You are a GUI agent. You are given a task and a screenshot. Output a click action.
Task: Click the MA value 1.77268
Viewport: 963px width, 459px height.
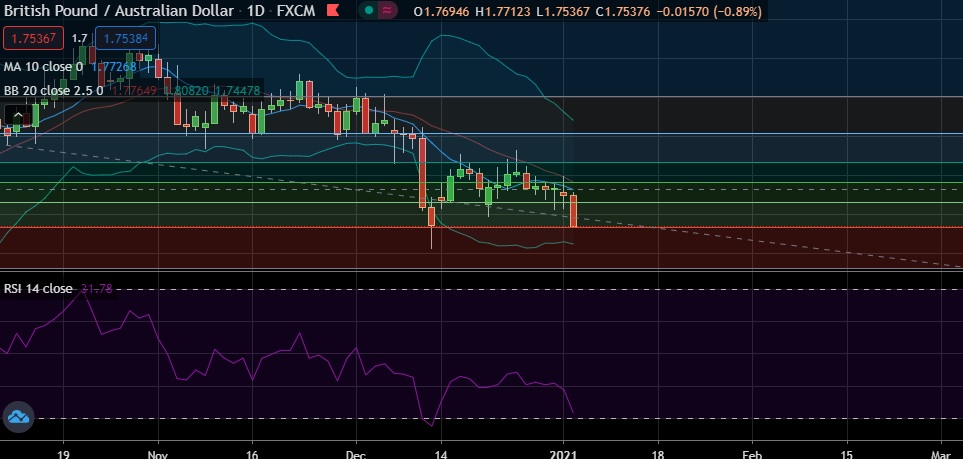pos(115,66)
